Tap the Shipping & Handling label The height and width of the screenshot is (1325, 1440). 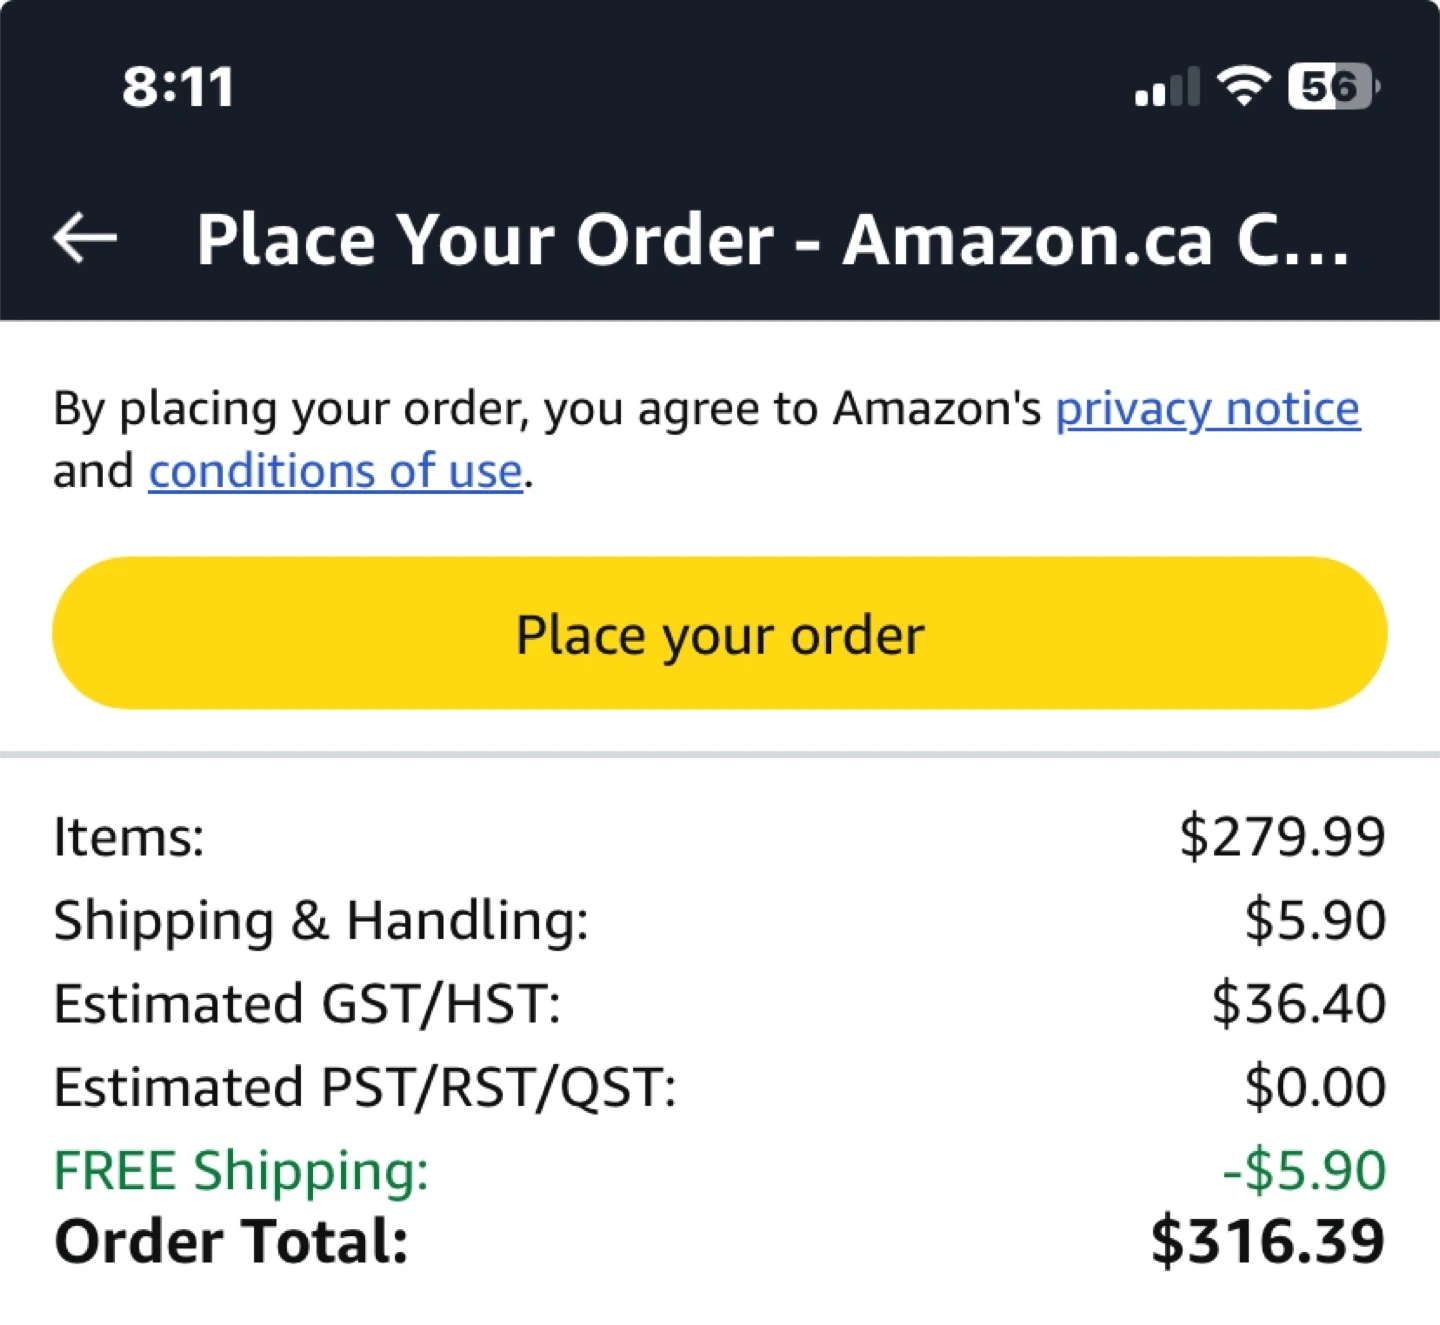coord(321,920)
